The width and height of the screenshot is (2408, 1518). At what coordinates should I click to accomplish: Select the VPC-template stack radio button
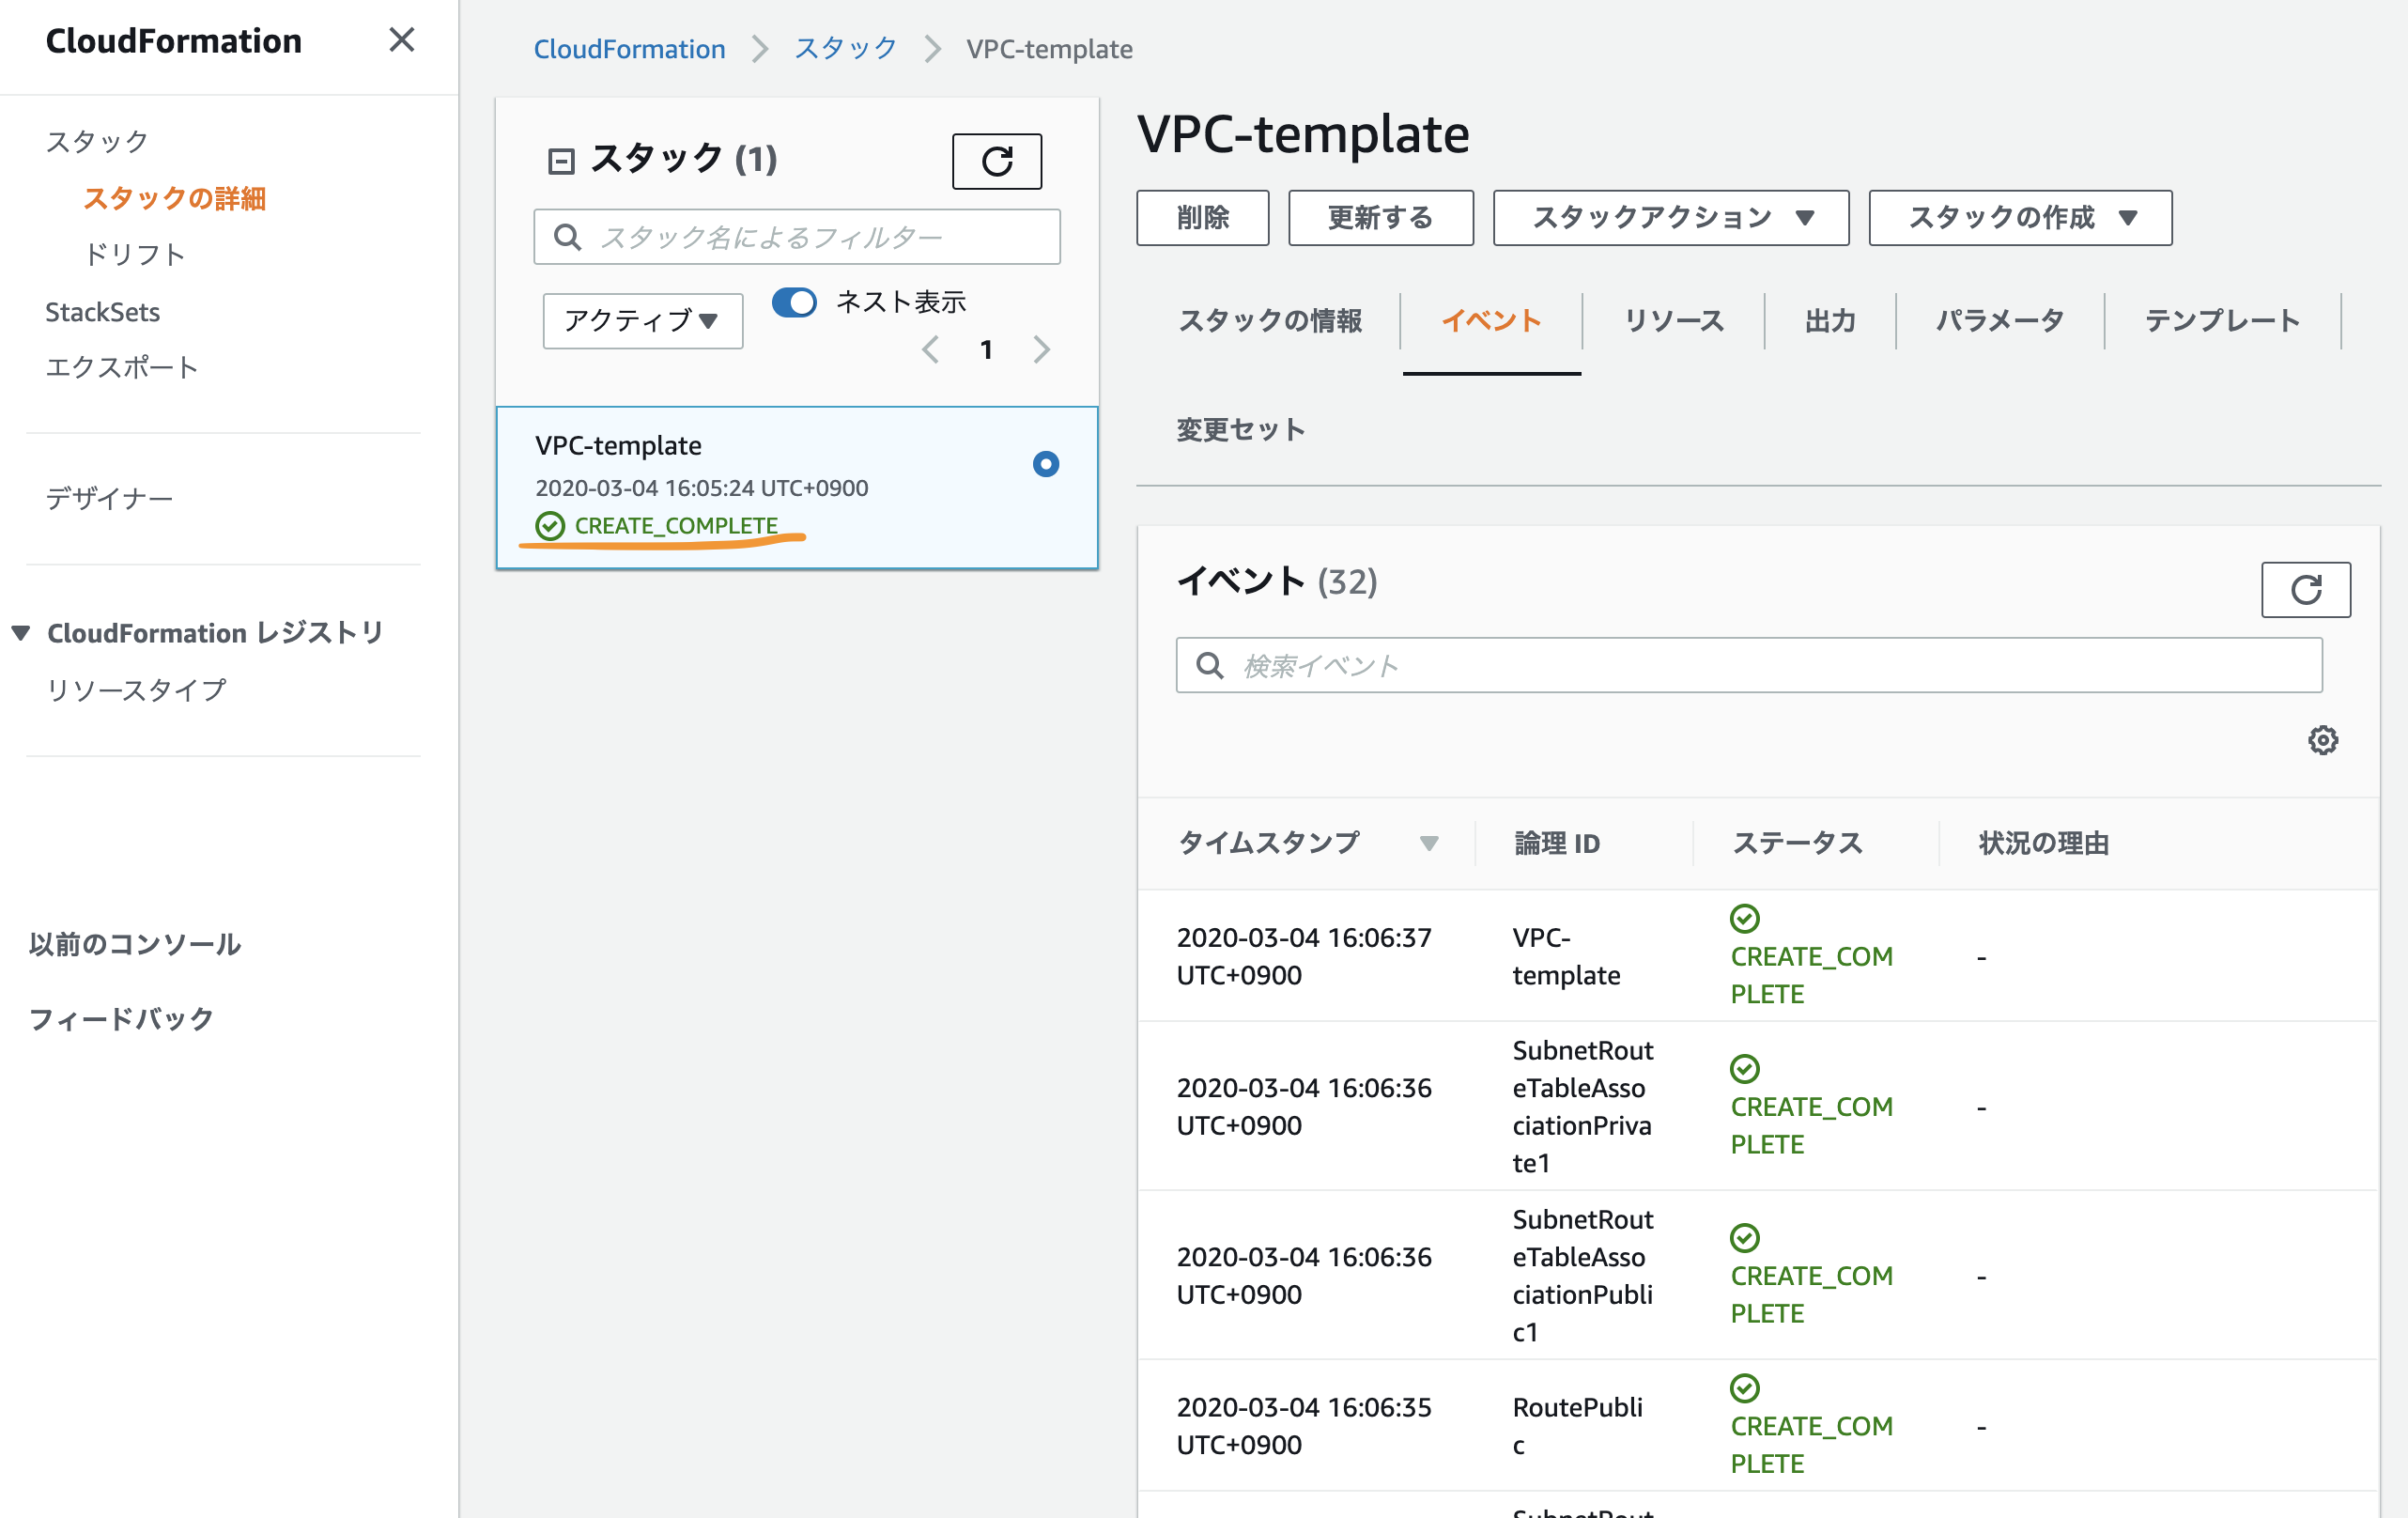click(x=1046, y=464)
